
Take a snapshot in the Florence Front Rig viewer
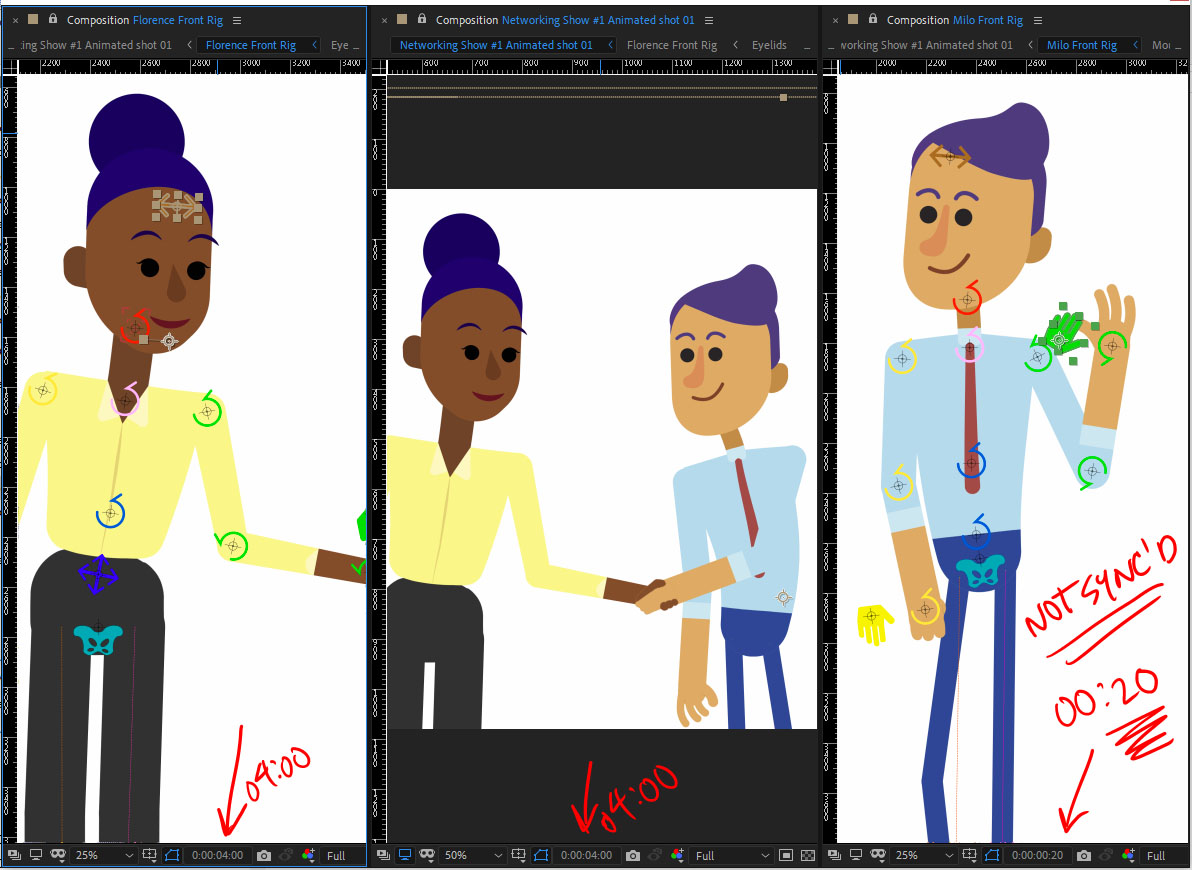click(264, 856)
